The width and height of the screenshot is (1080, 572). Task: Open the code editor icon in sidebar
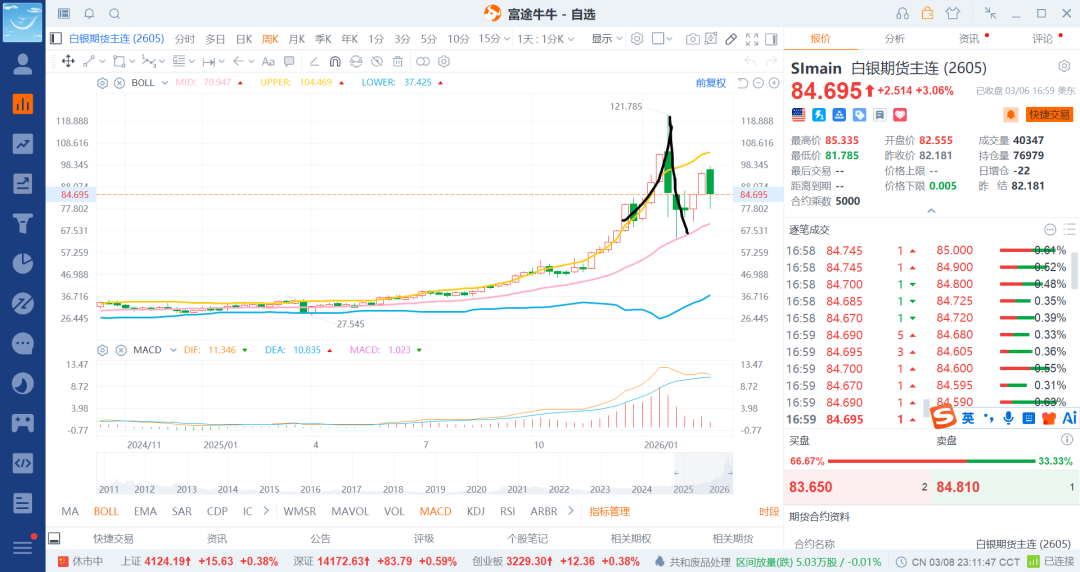pos(23,462)
